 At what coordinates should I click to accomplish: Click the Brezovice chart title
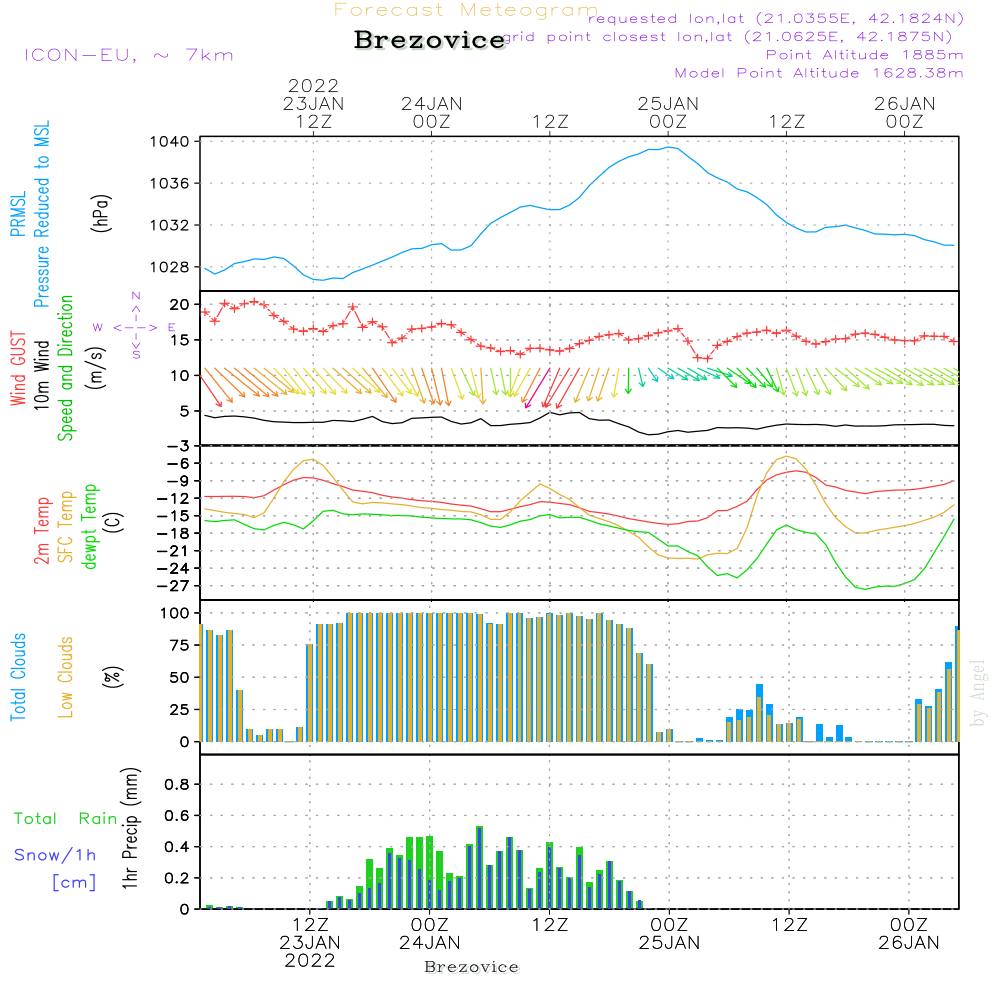pyautogui.click(x=430, y=40)
